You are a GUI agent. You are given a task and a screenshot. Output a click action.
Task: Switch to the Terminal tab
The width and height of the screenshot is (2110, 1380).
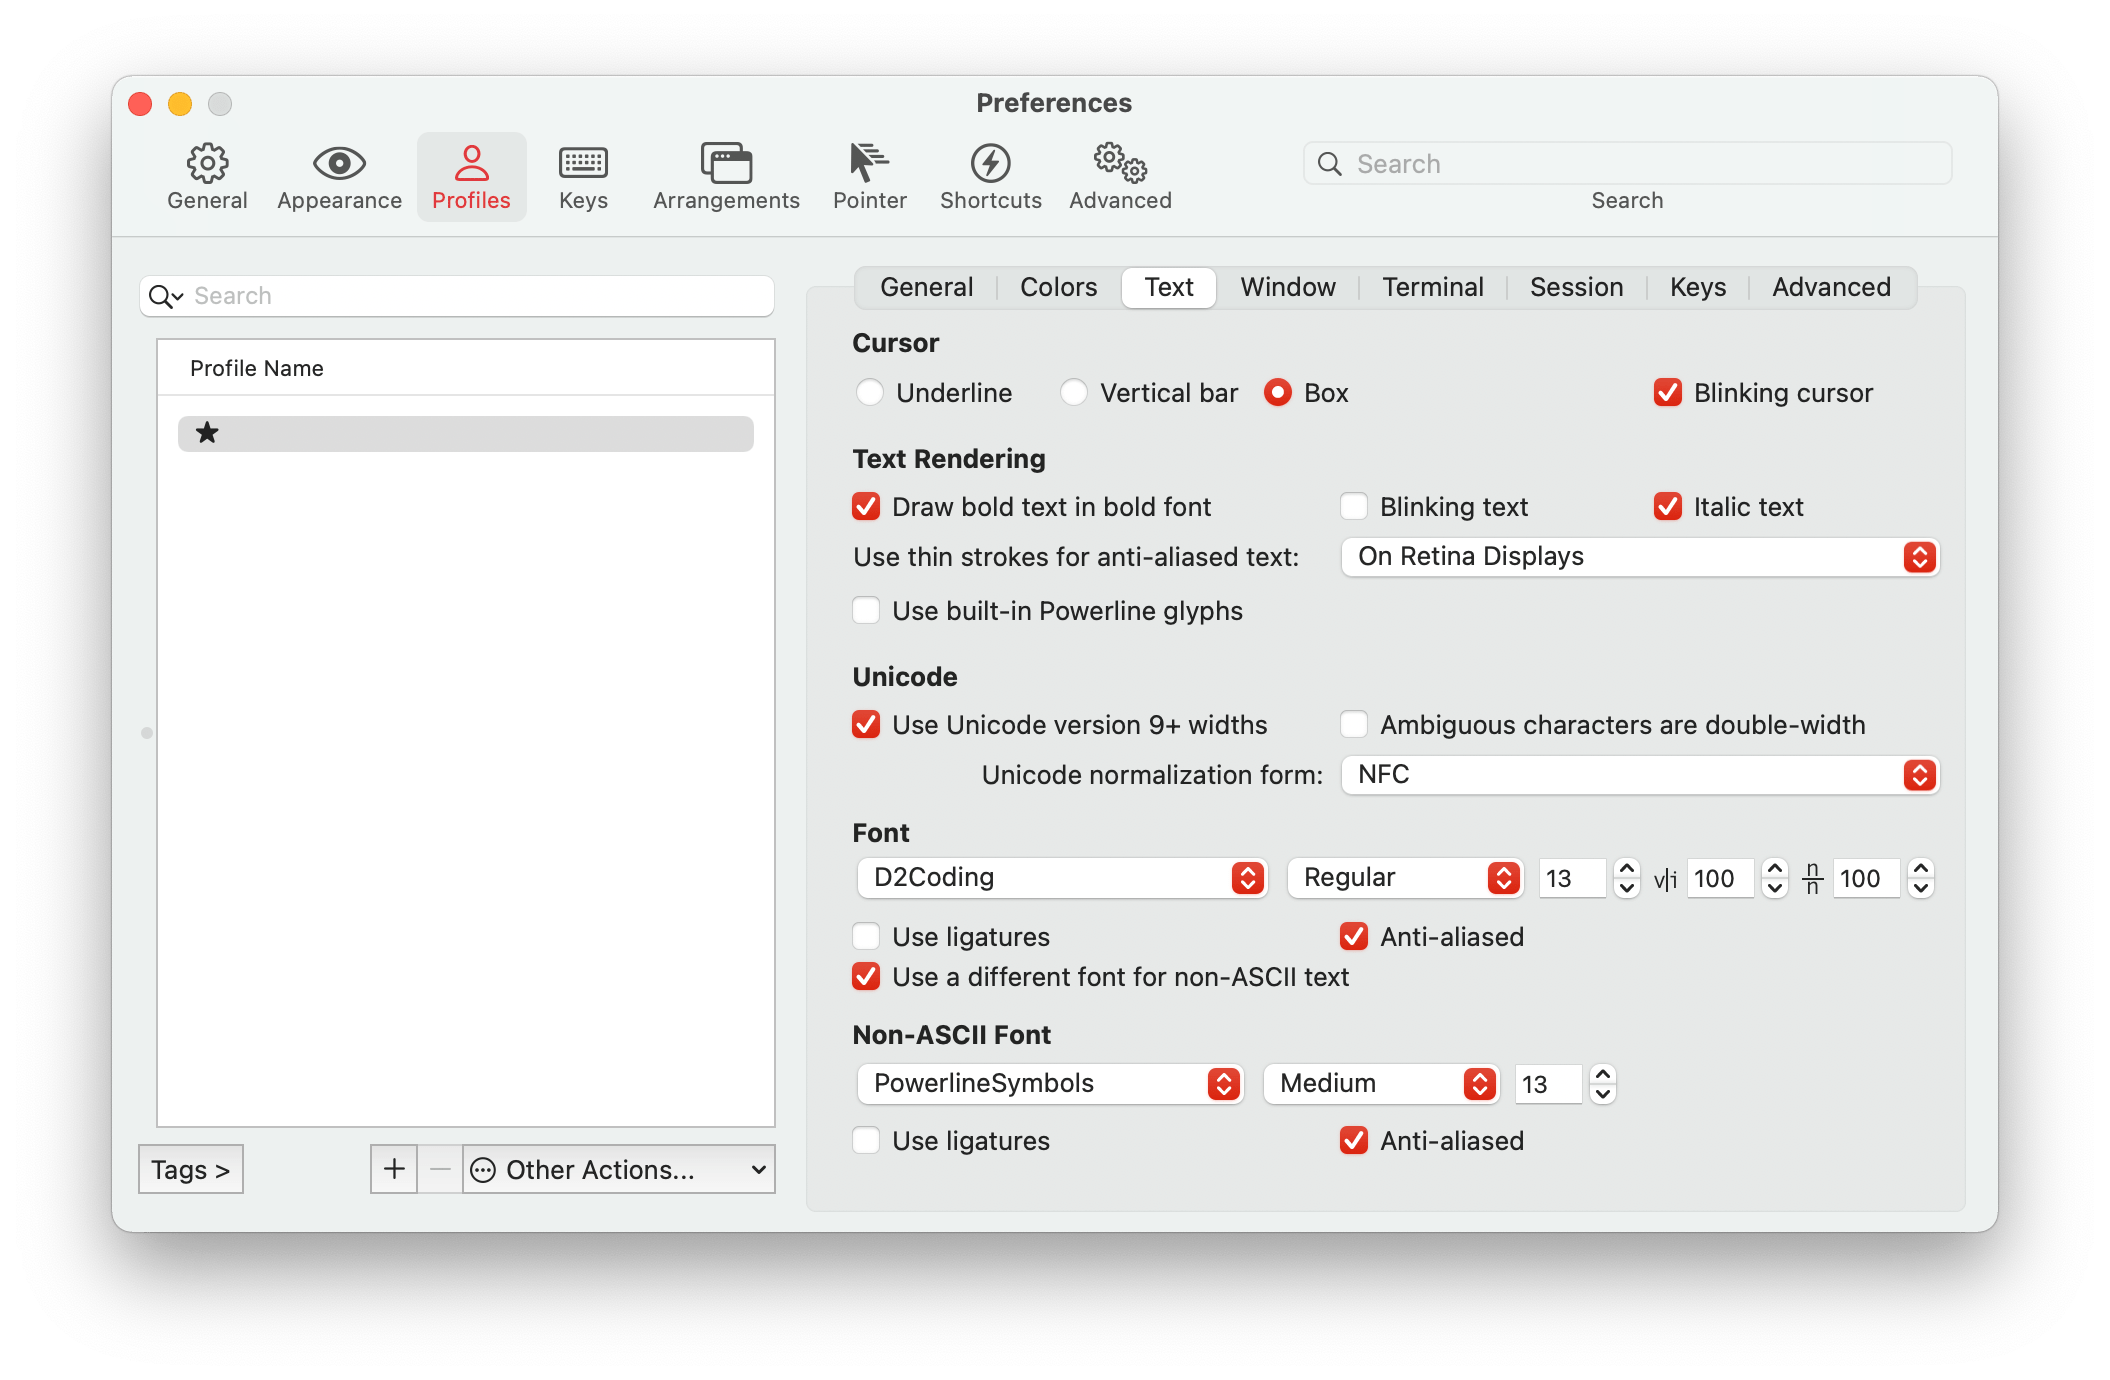pos(1432,288)
